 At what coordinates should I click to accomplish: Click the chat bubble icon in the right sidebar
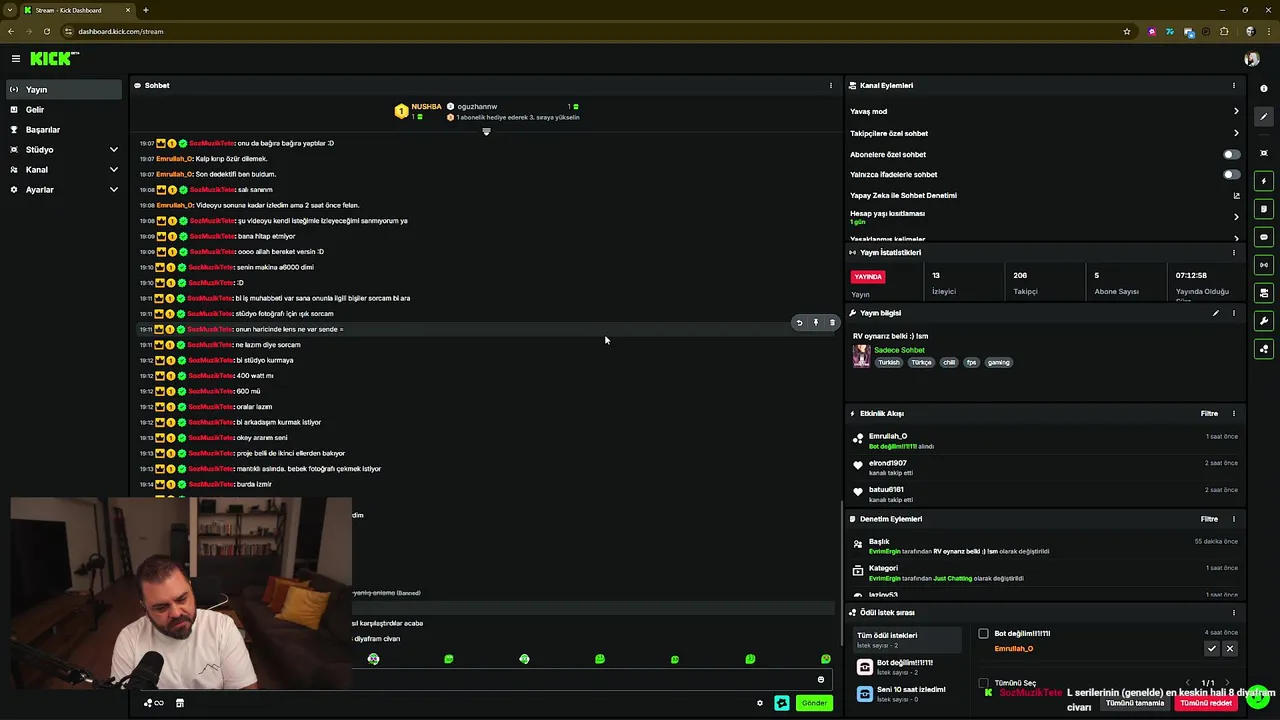click(1264, 237)
